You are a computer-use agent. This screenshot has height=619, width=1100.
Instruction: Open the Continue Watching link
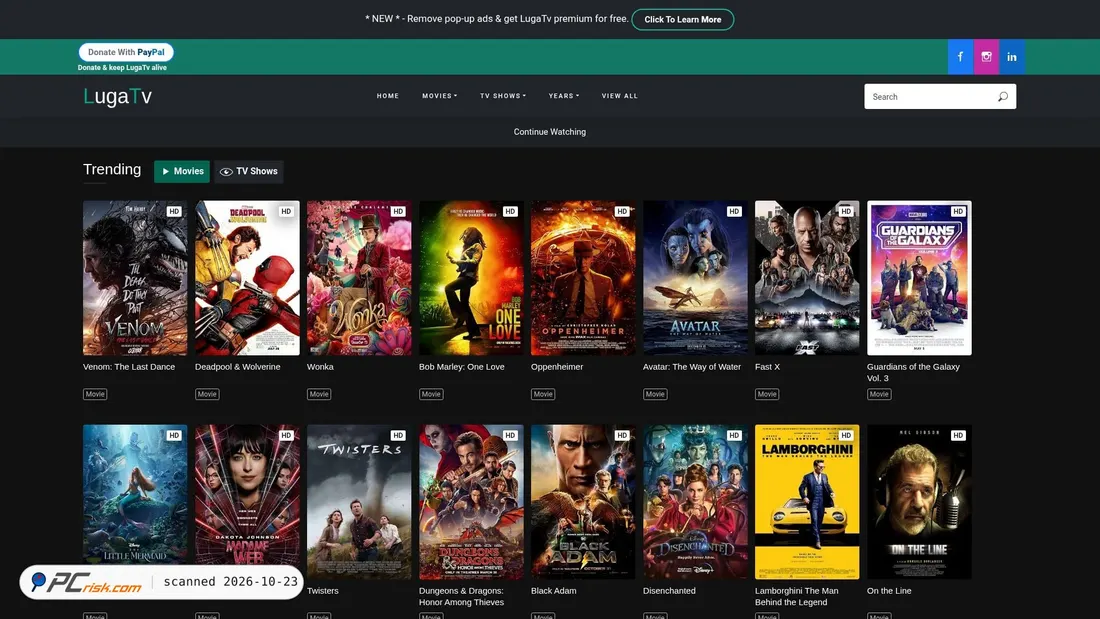tap(549, 132)
